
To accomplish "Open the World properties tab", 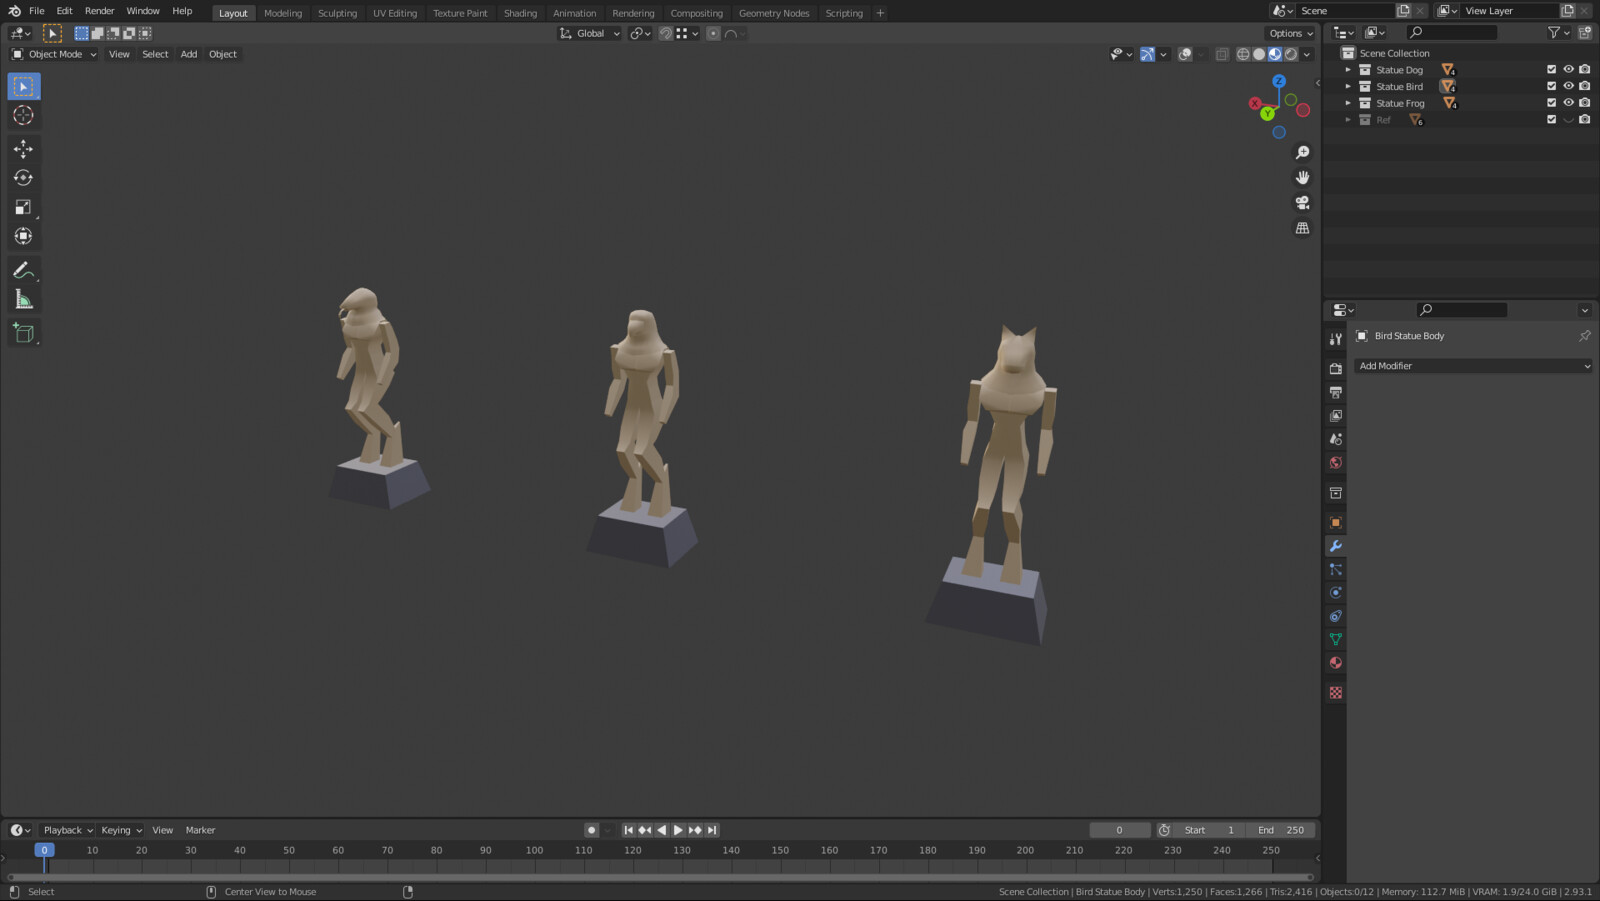I will [1336, 463].
